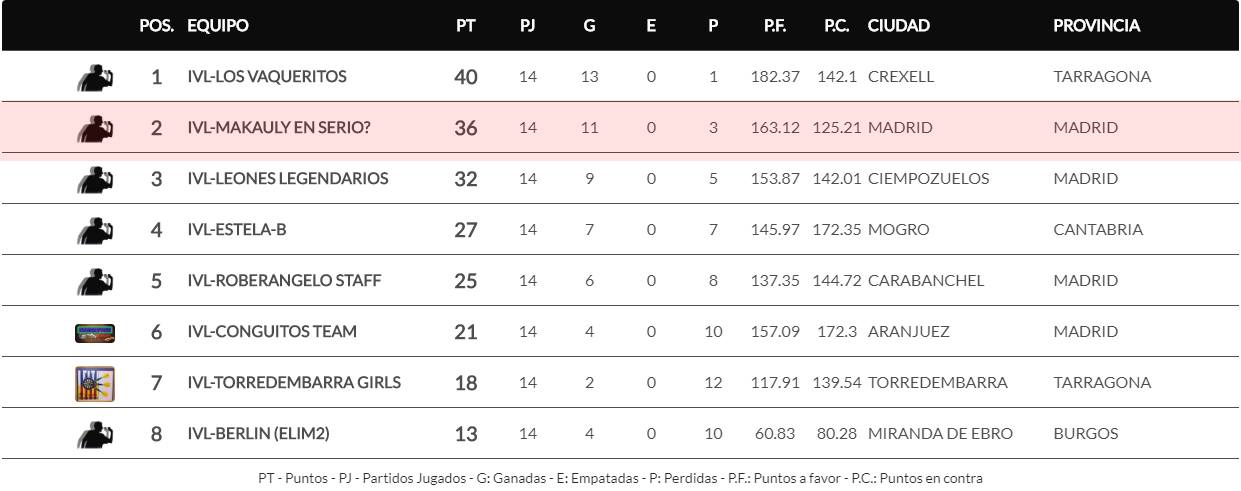Viewport: 1241px width, 491px height.
Task: Click the PROVINCIA column header
Action: [x=1097, y=26]
